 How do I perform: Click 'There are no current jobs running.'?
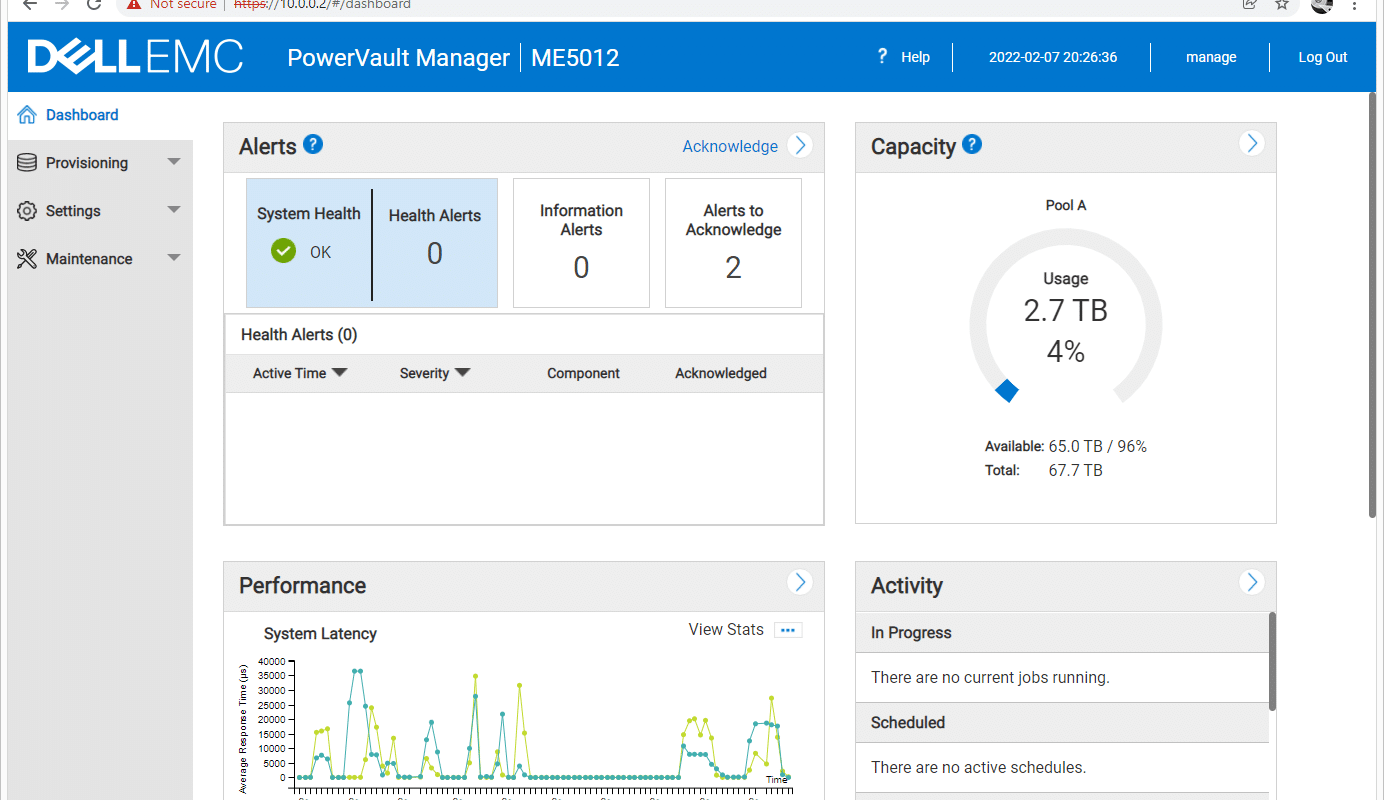(990, 677)
